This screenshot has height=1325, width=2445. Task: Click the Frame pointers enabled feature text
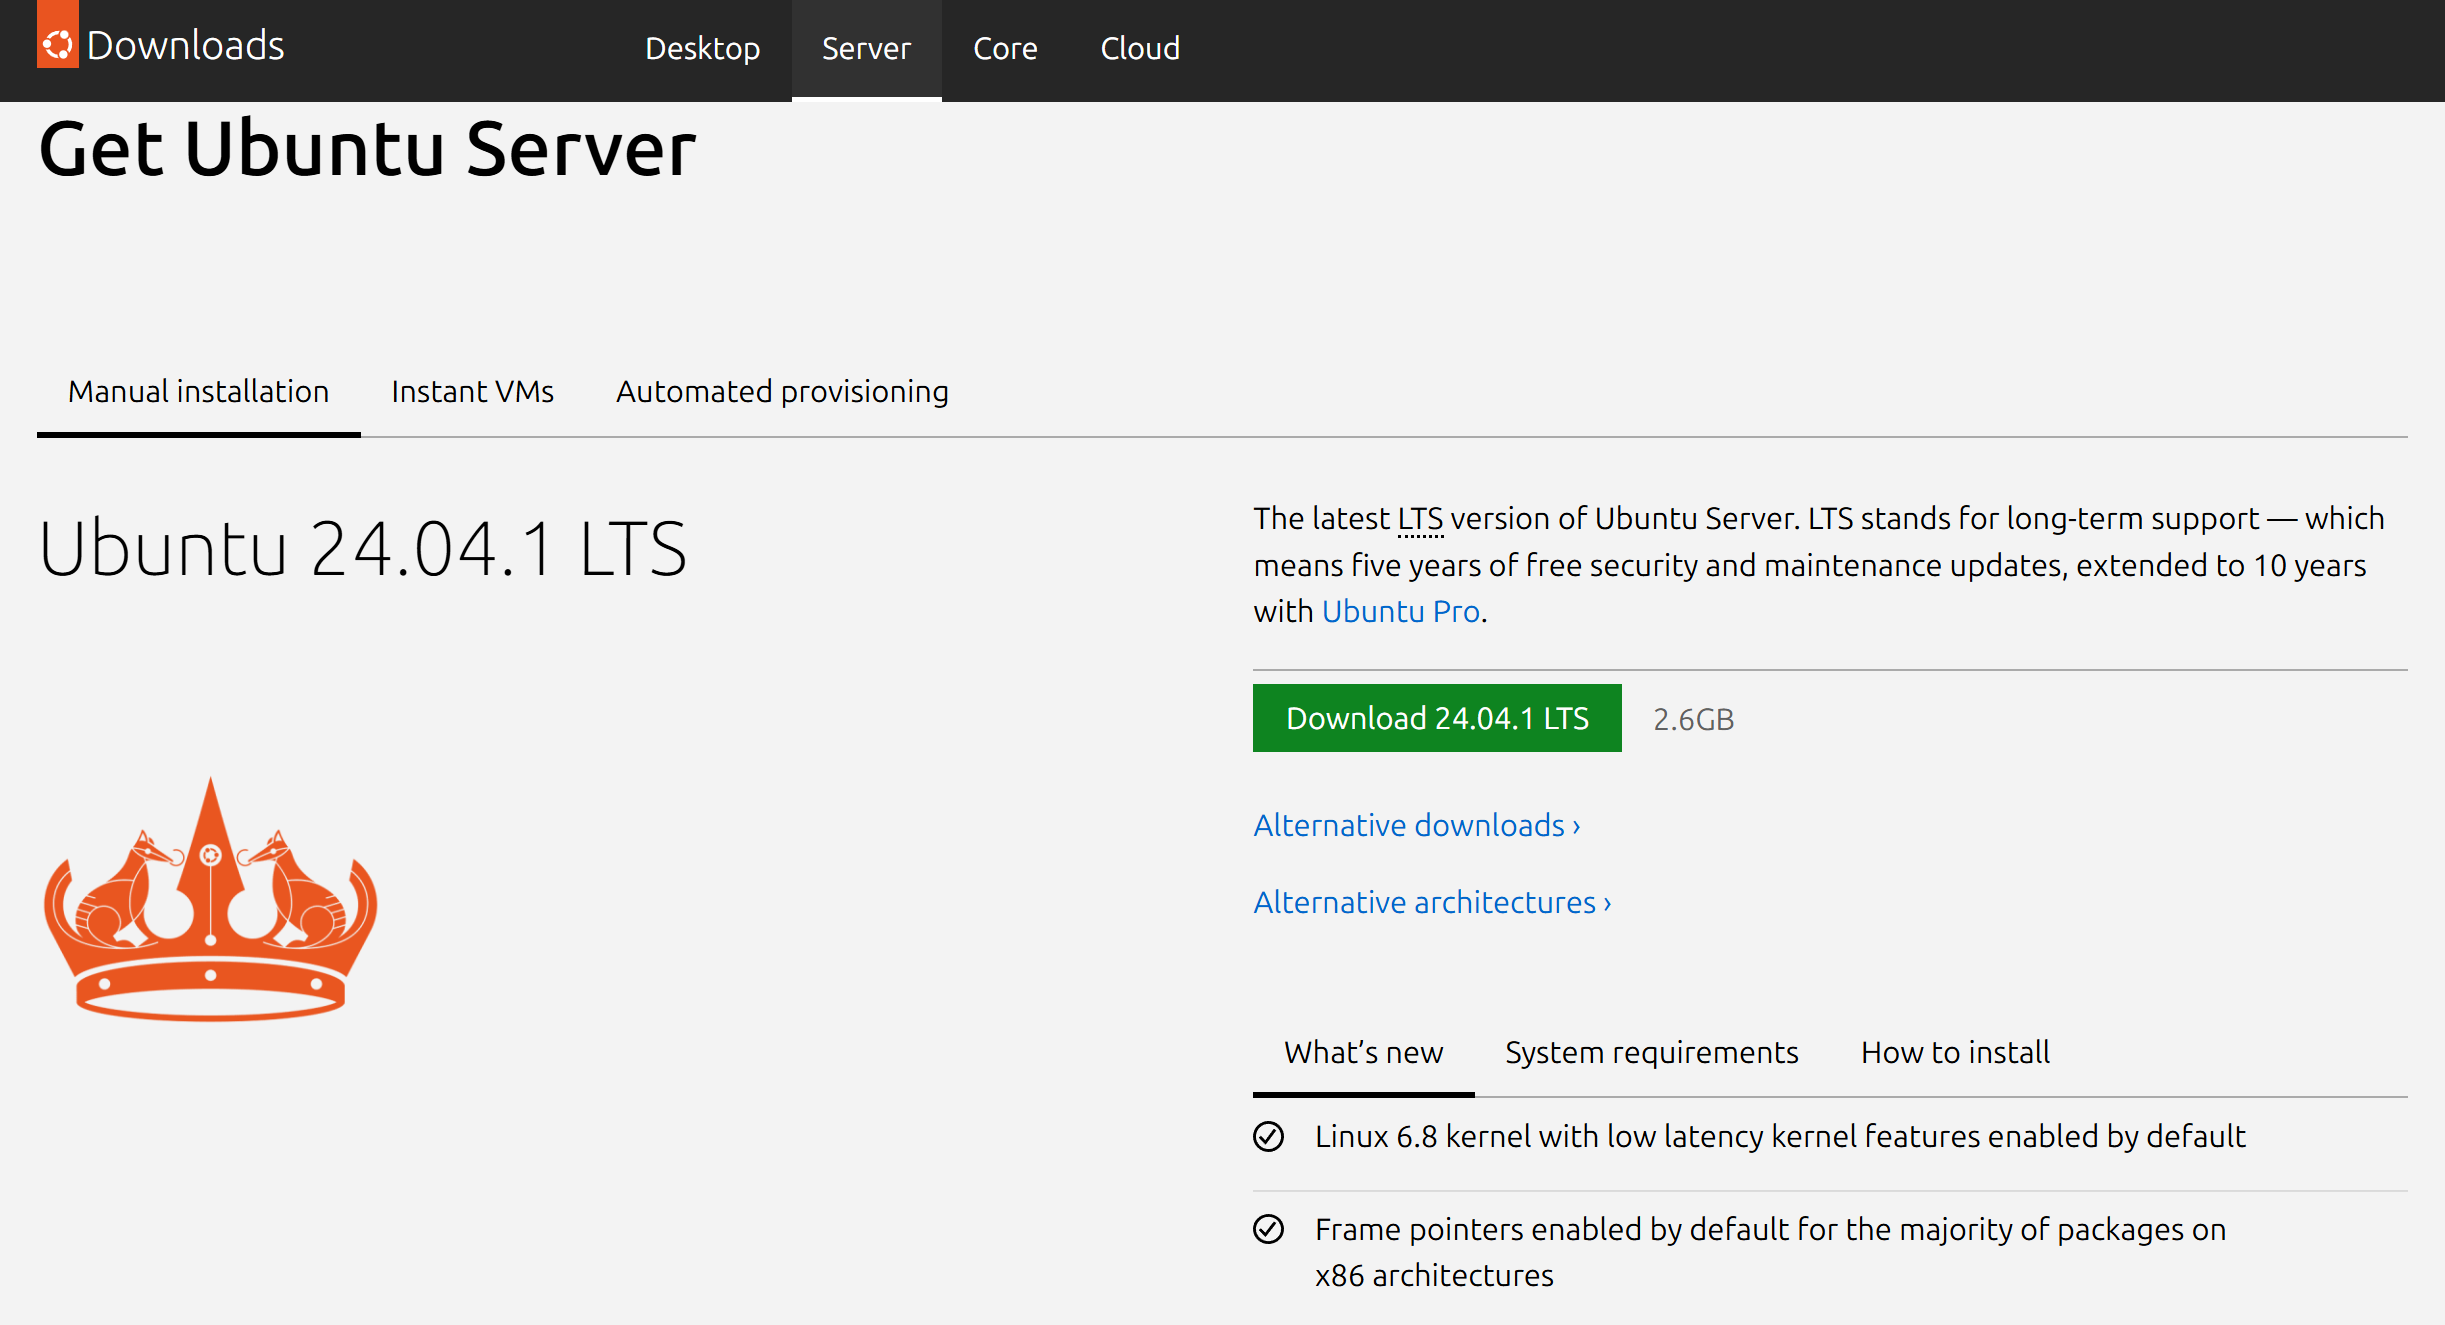tap(1770, 1252)
